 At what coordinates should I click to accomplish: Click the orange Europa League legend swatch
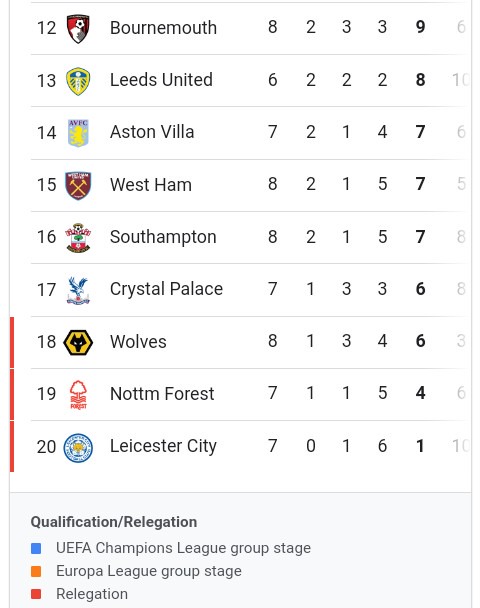coord(36,571)
